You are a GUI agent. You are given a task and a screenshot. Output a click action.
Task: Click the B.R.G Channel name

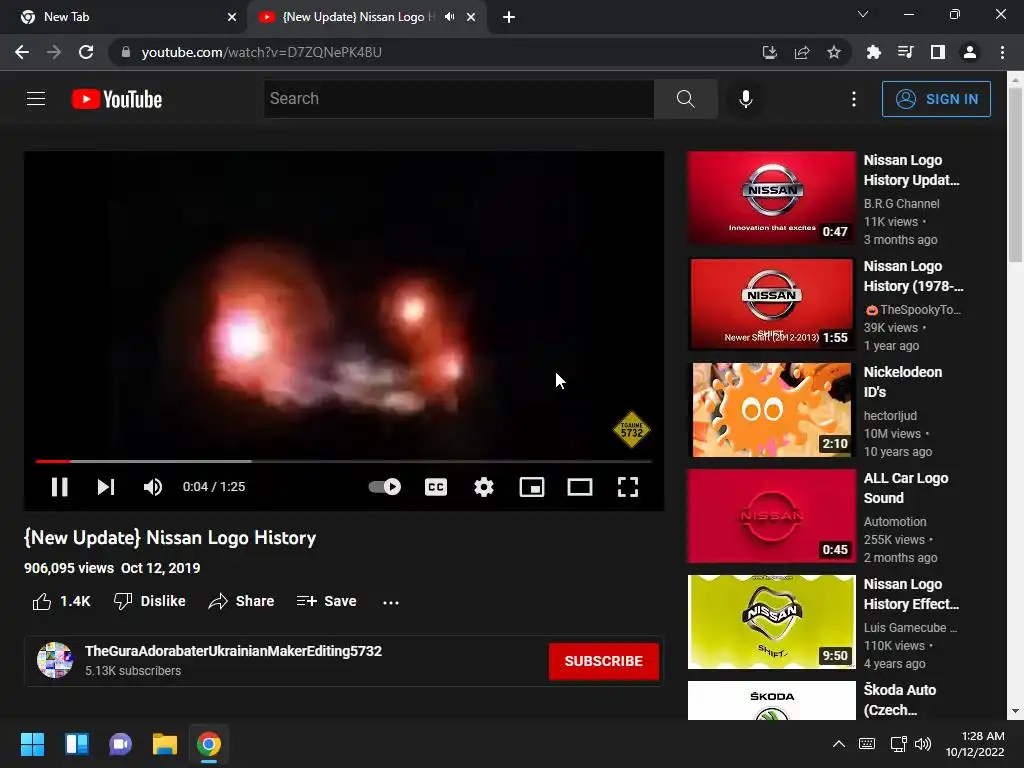901,204
